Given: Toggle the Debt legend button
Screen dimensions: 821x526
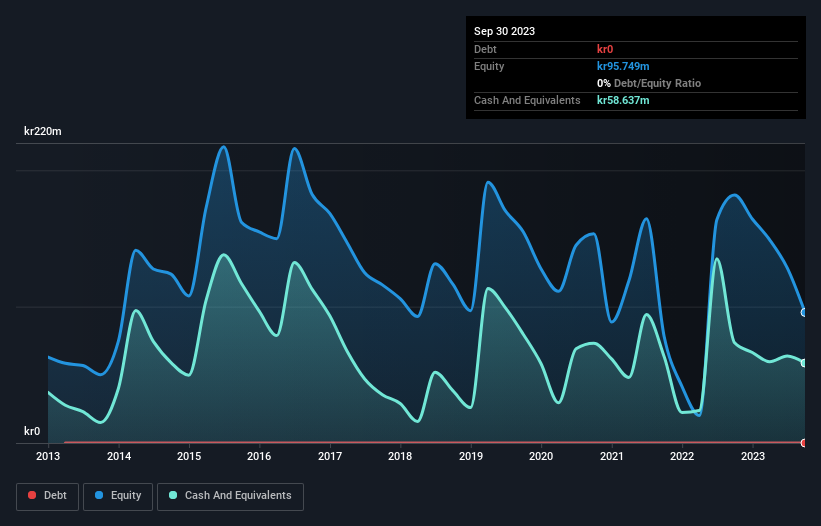Looking at the screenshot, I should point(48,496).
